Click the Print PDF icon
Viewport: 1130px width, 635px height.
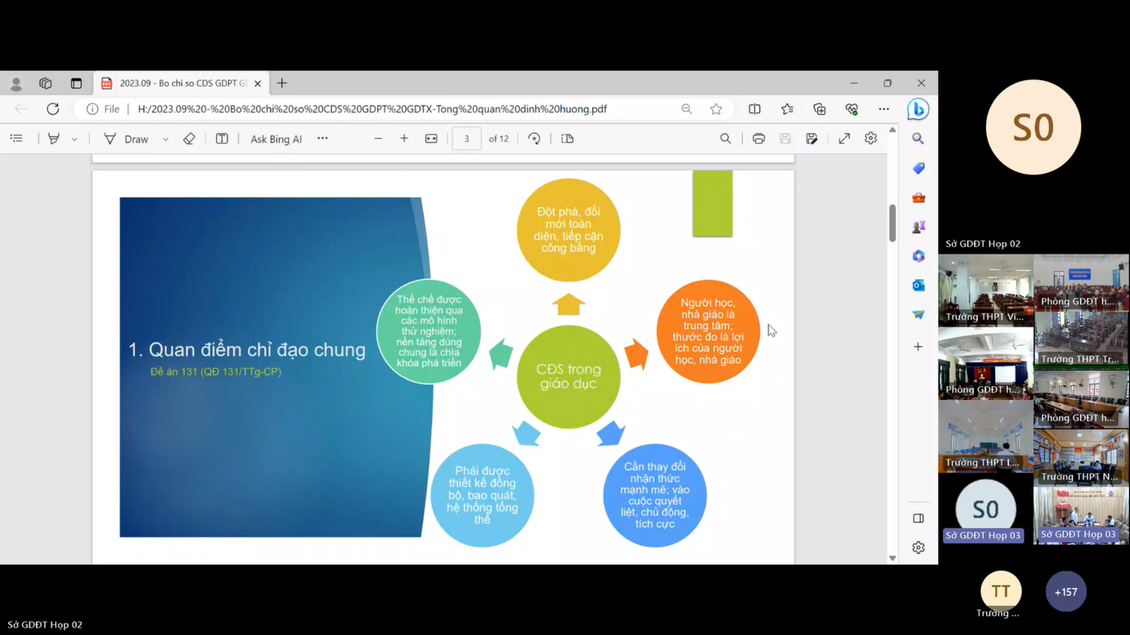tap(758, 139)
